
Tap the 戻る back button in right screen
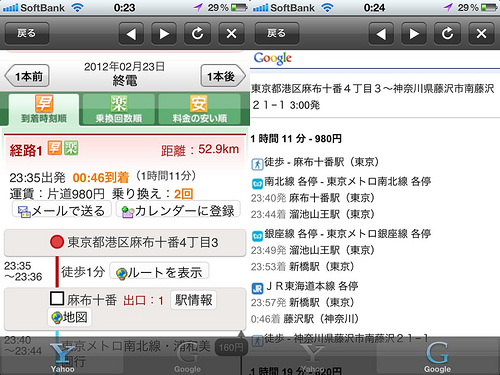coord(277,33)
